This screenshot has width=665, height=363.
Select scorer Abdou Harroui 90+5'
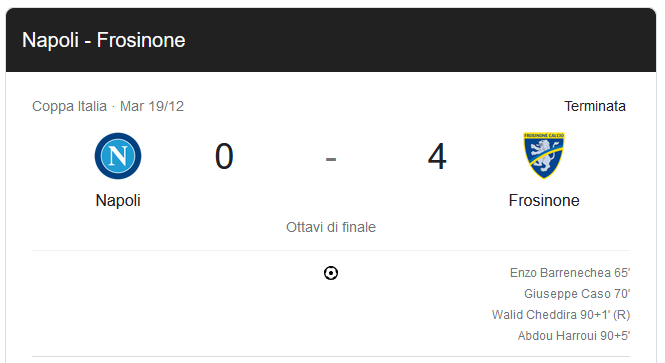pyautogui.click(x=574, y=336)
